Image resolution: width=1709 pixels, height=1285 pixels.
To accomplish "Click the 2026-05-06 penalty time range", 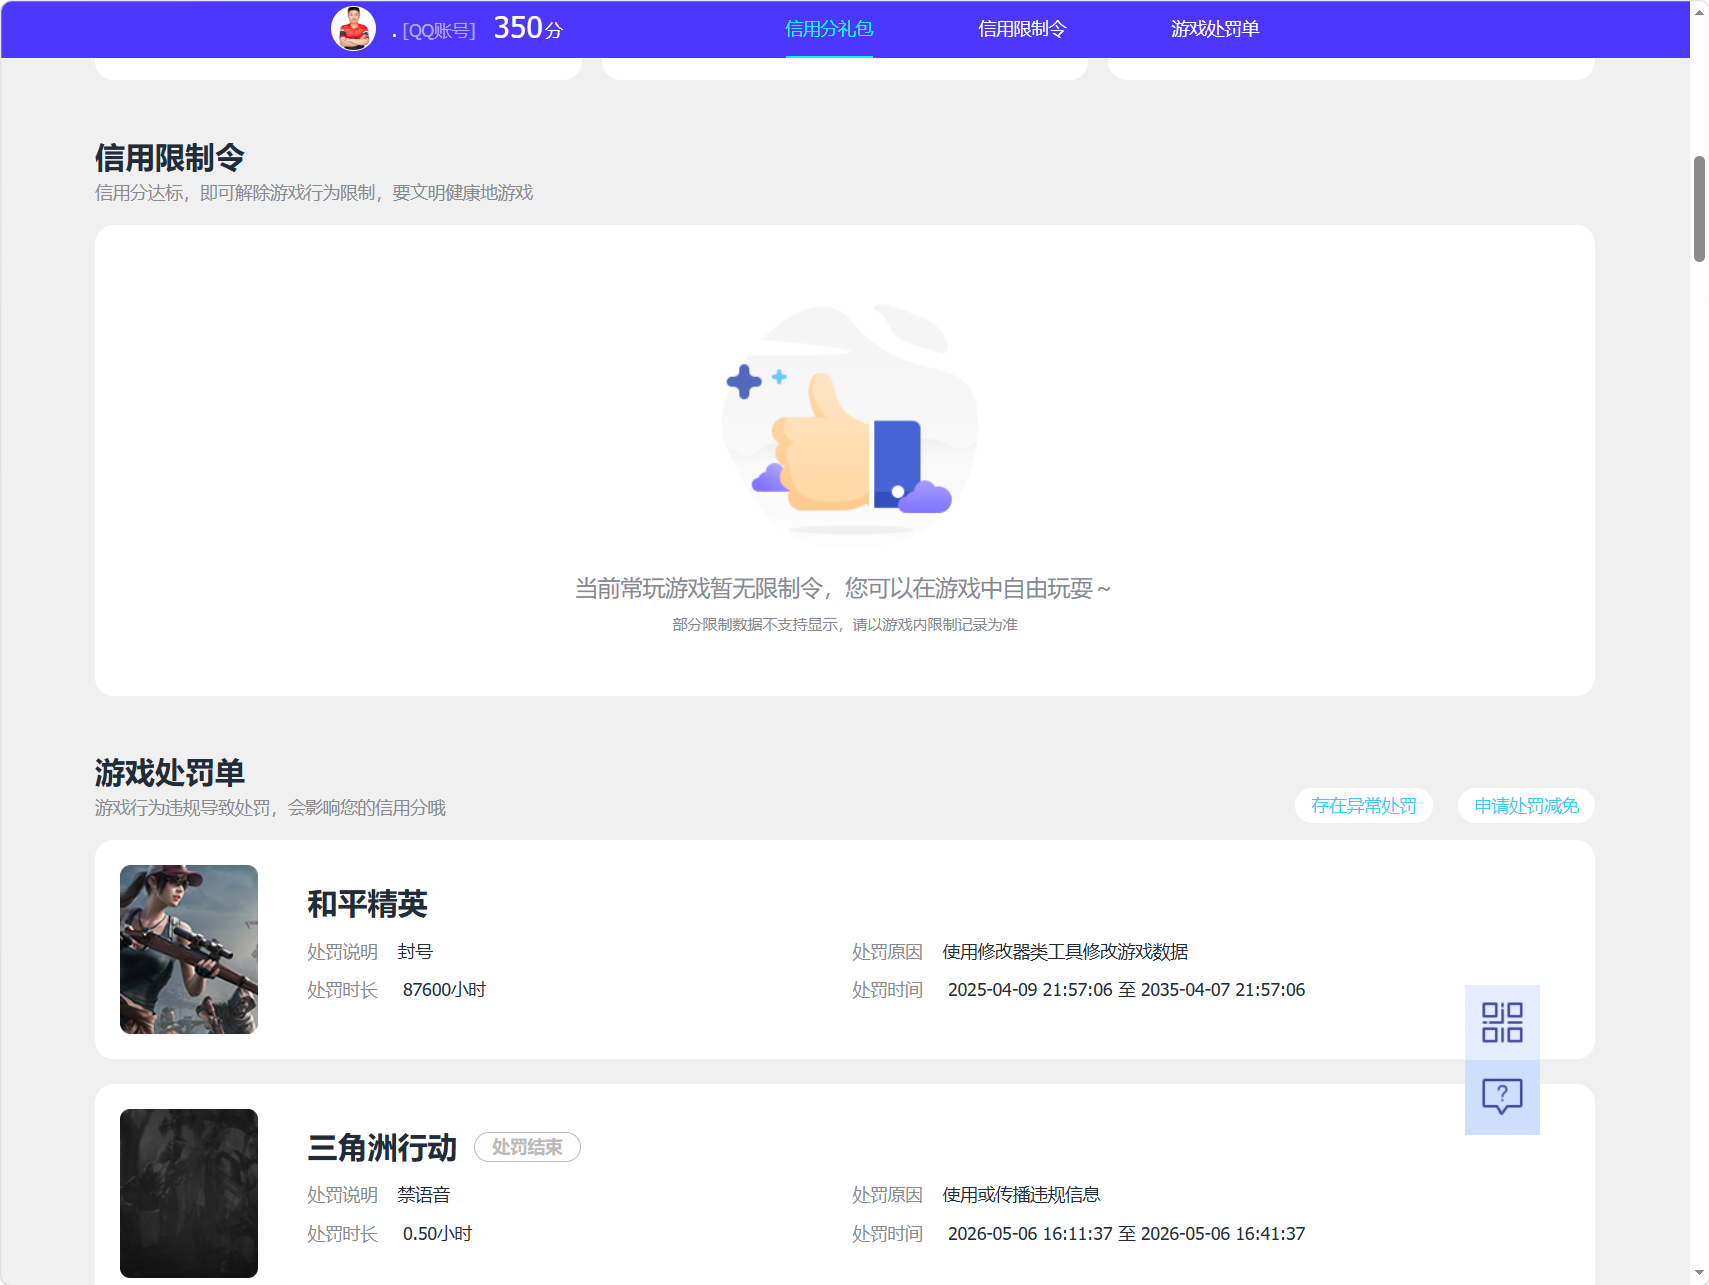I will pyautogui.click(x=1126, y=1234).
